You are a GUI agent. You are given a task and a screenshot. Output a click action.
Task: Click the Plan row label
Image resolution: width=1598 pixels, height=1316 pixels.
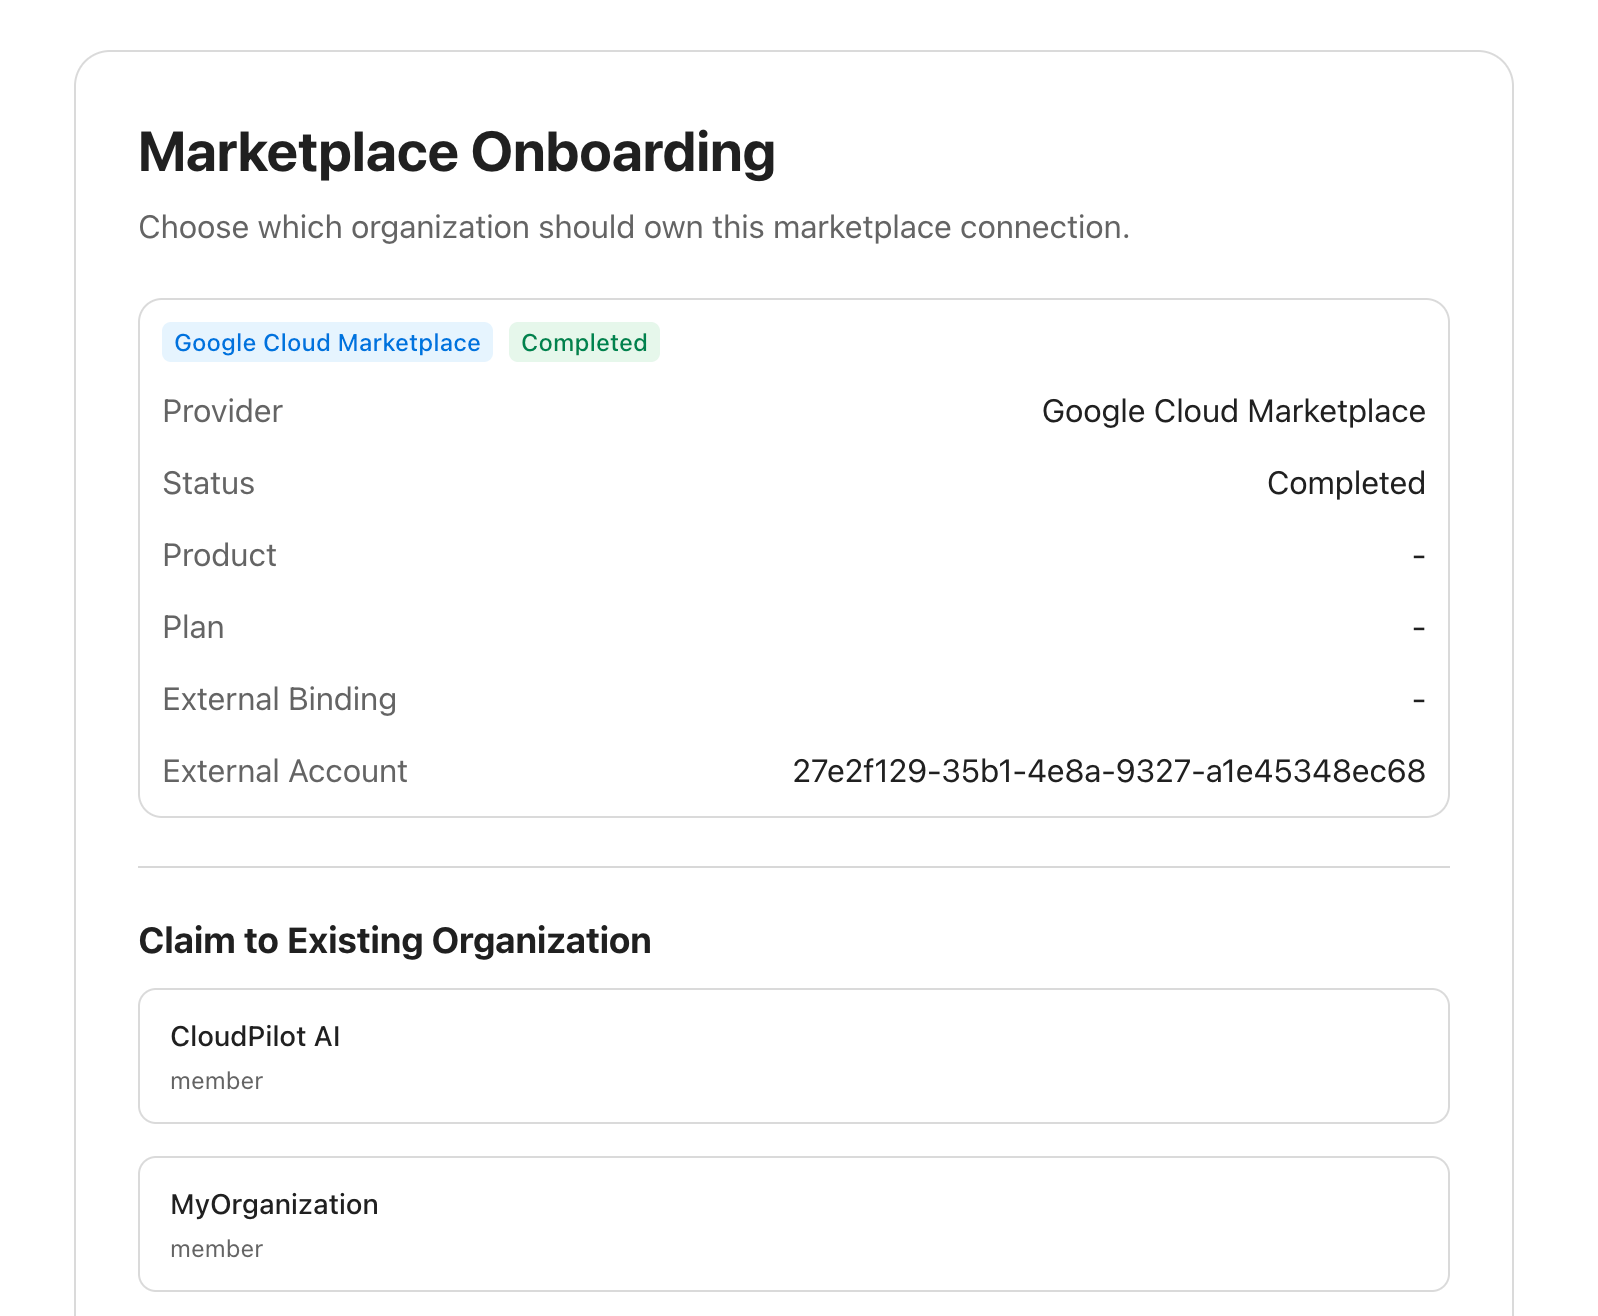[x=194, y=627]
